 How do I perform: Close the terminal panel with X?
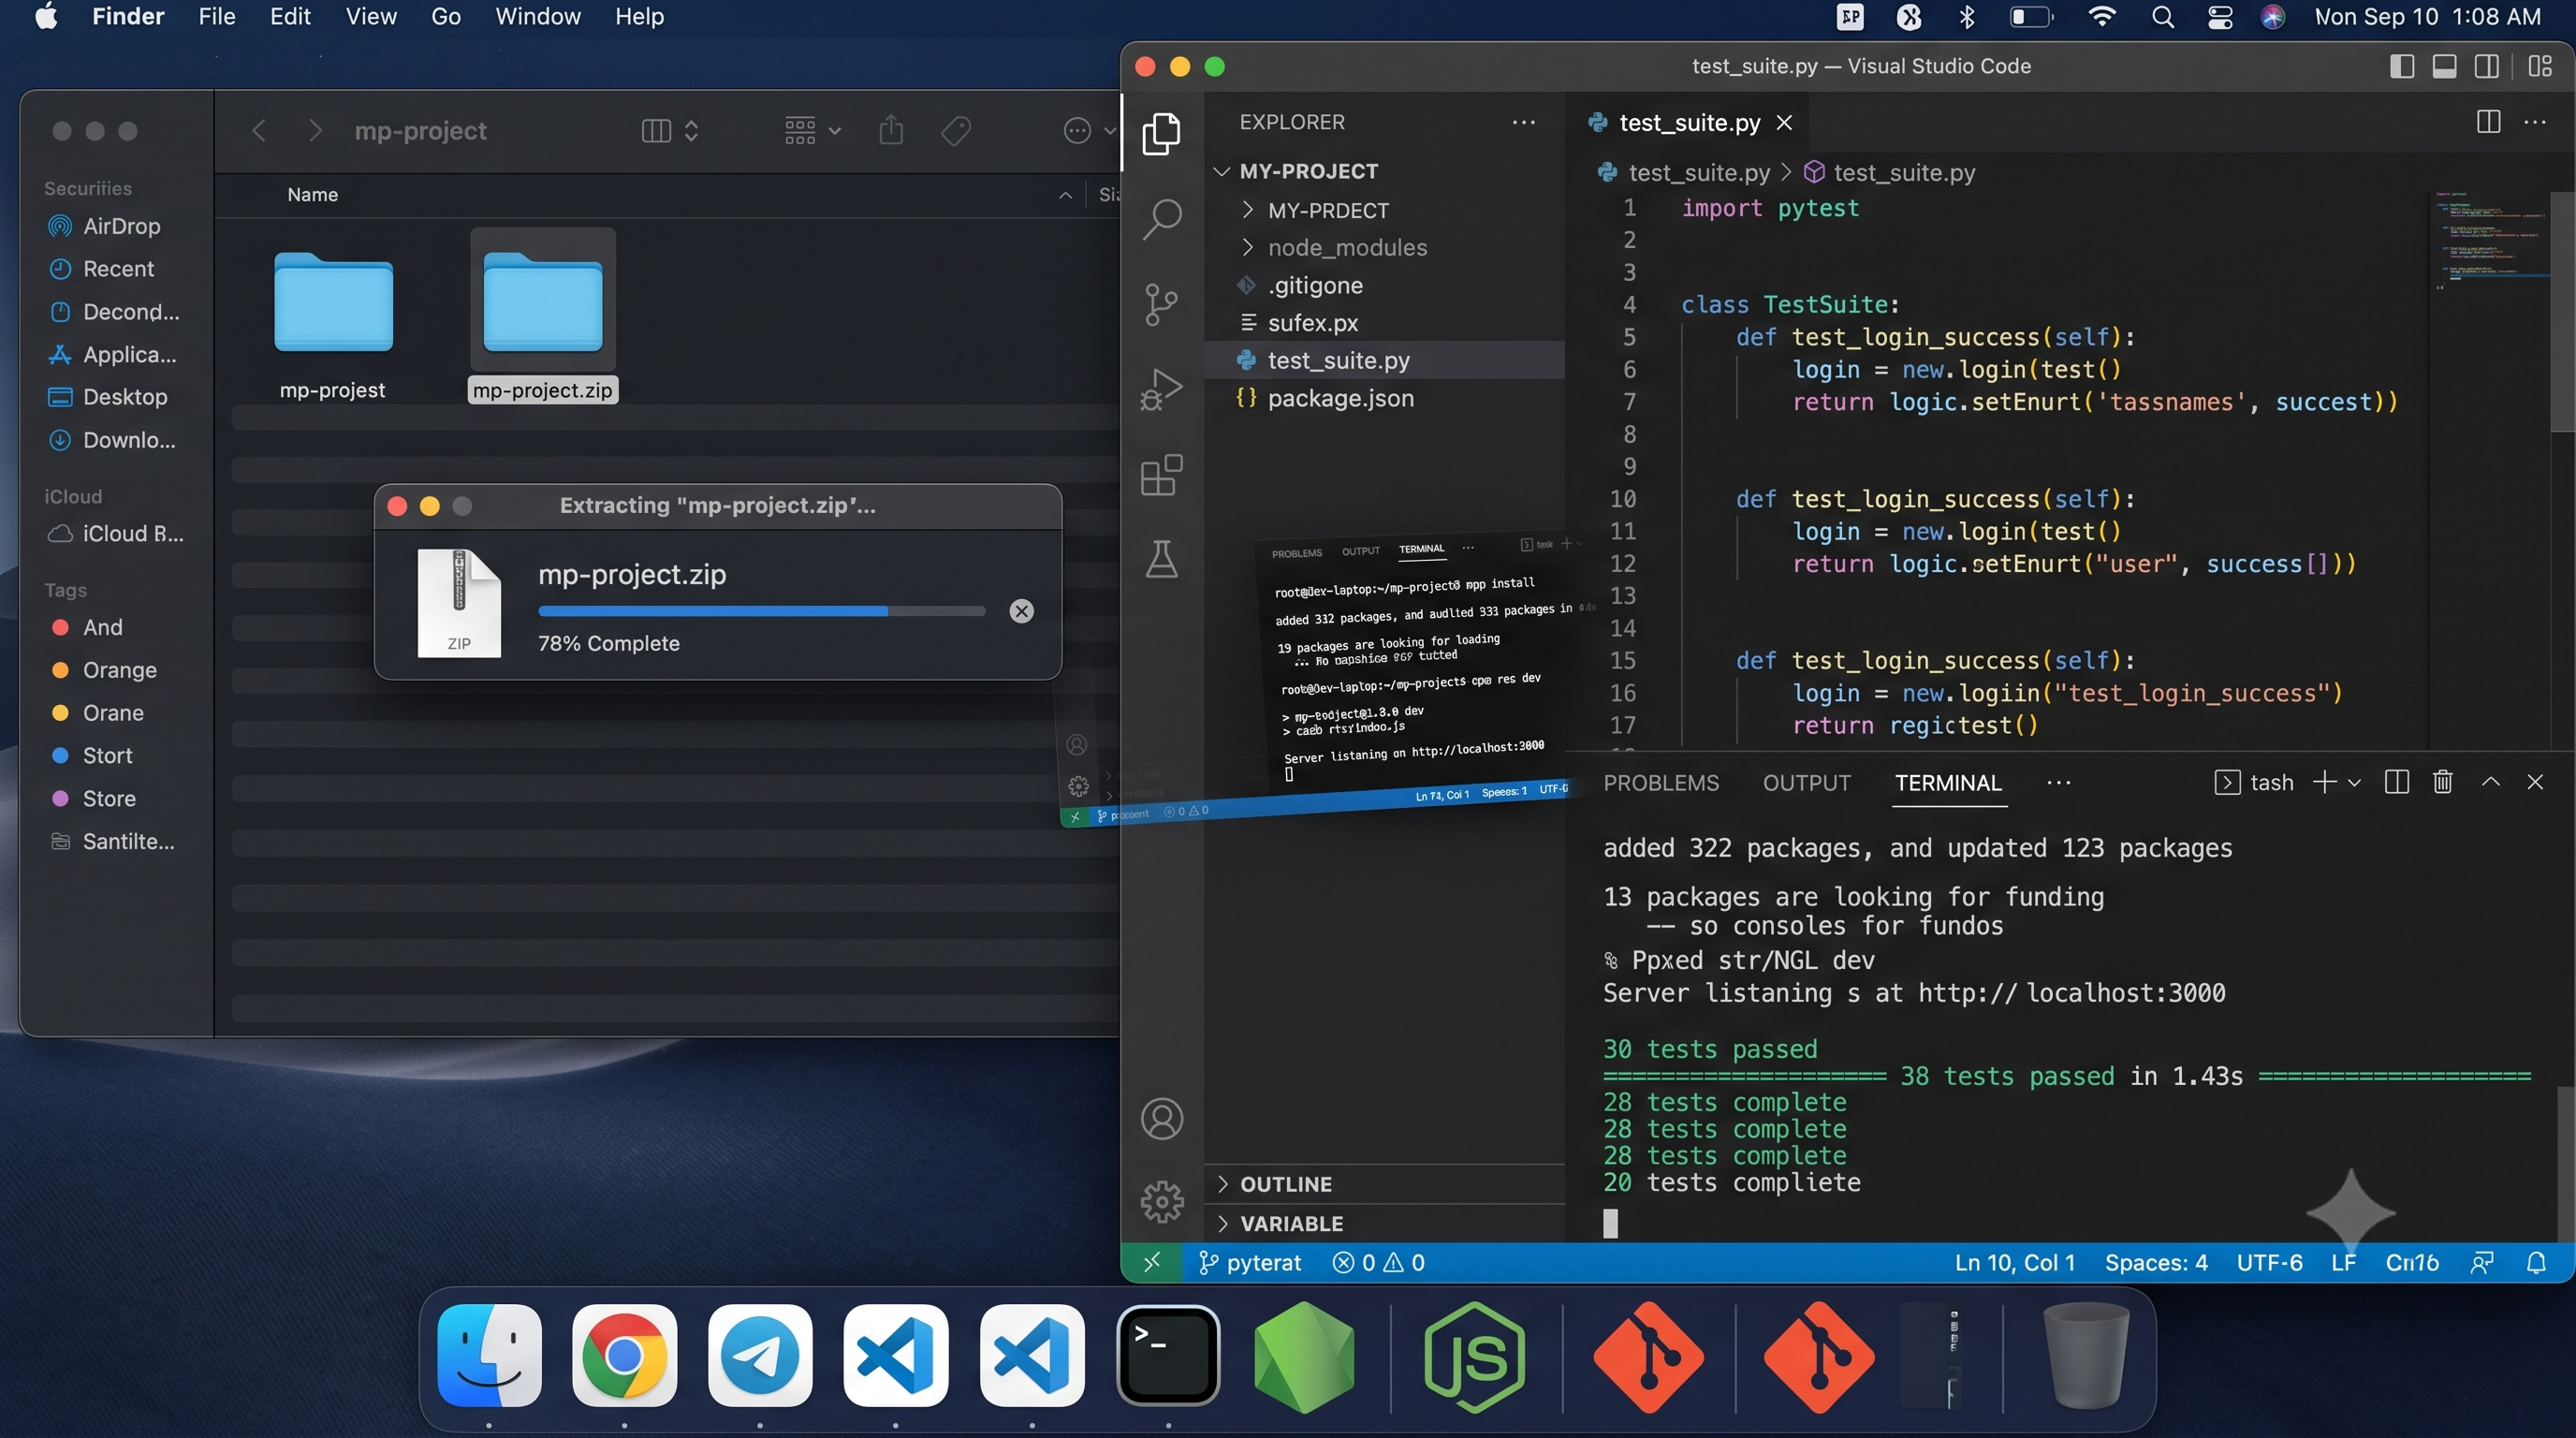pos(2534,782)
